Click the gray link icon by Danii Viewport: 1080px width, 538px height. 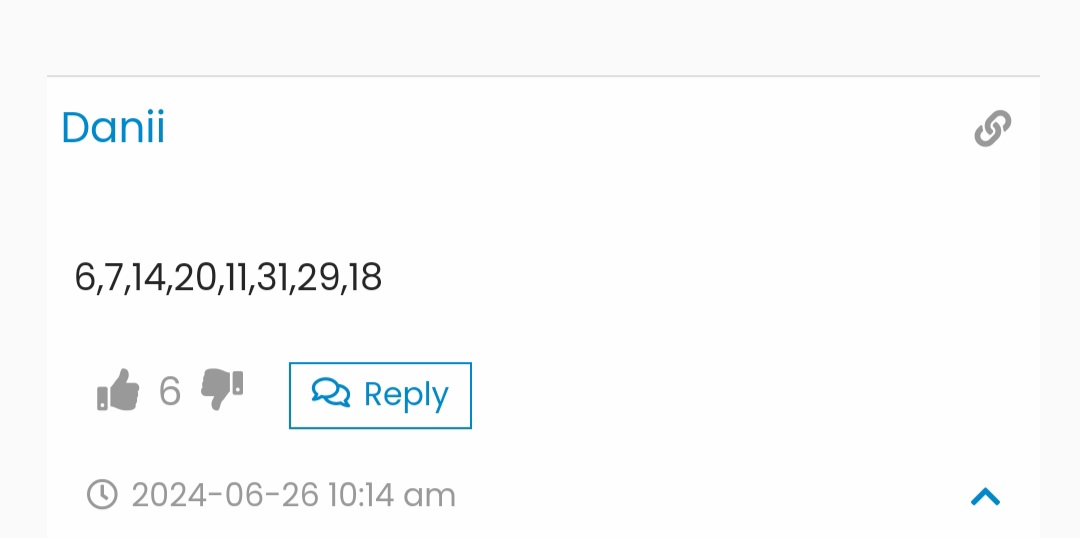pyautogui.click(x=993, y=128)
